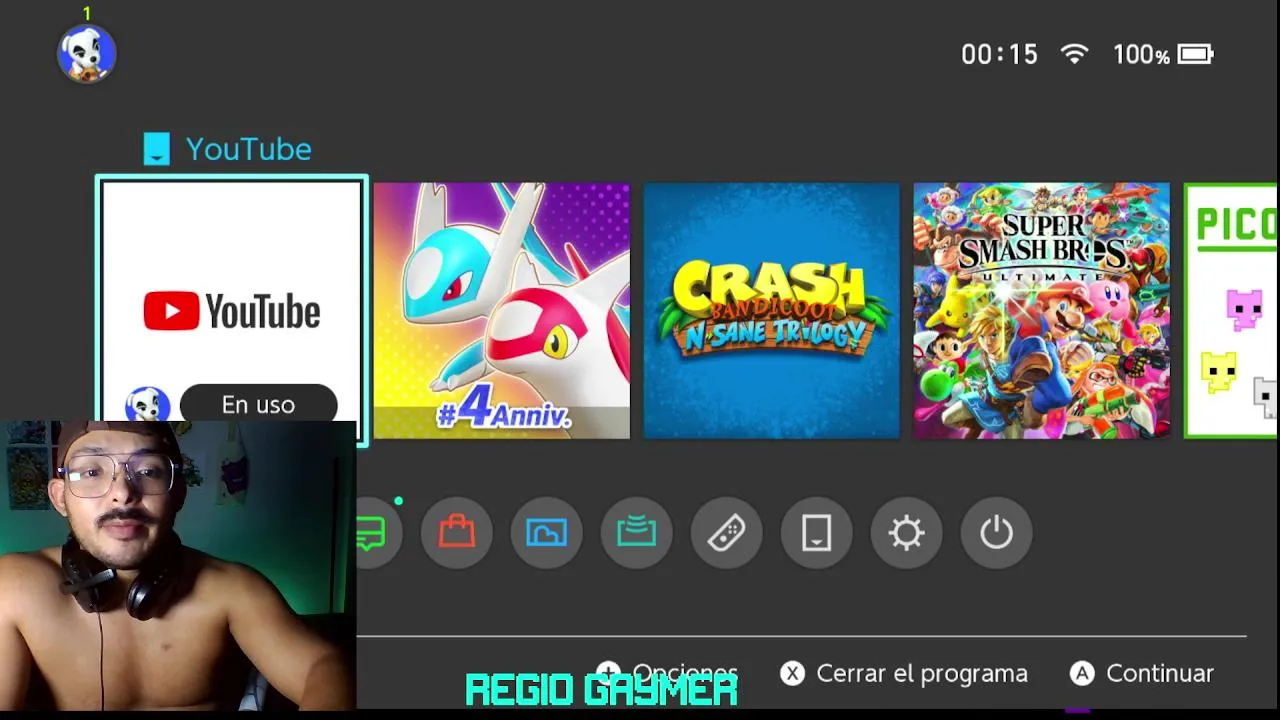Open the game card console icon
This screenshot has width=1280, height=720.
click(x=817, y=533)
